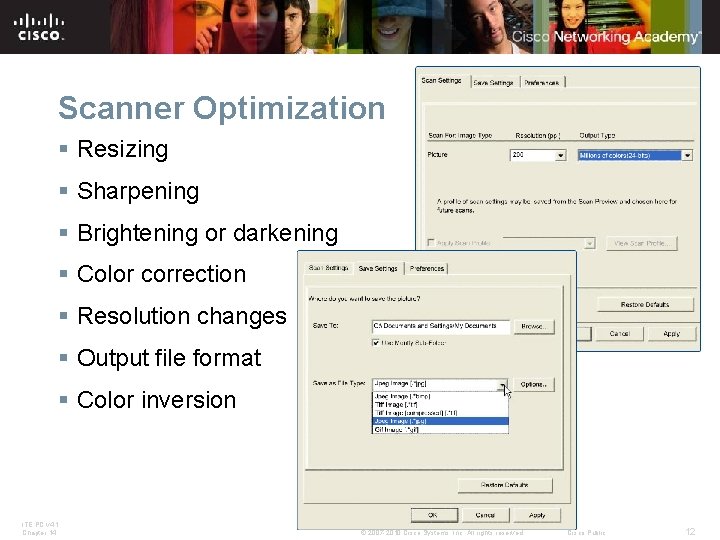Click Restore Defaults in back dialog

645,304
